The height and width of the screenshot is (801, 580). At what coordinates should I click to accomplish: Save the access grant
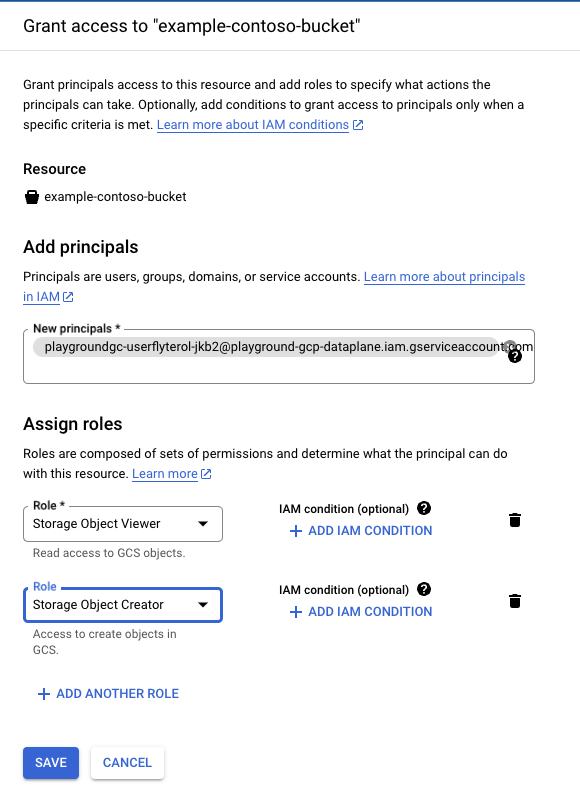tap(51, 763)
